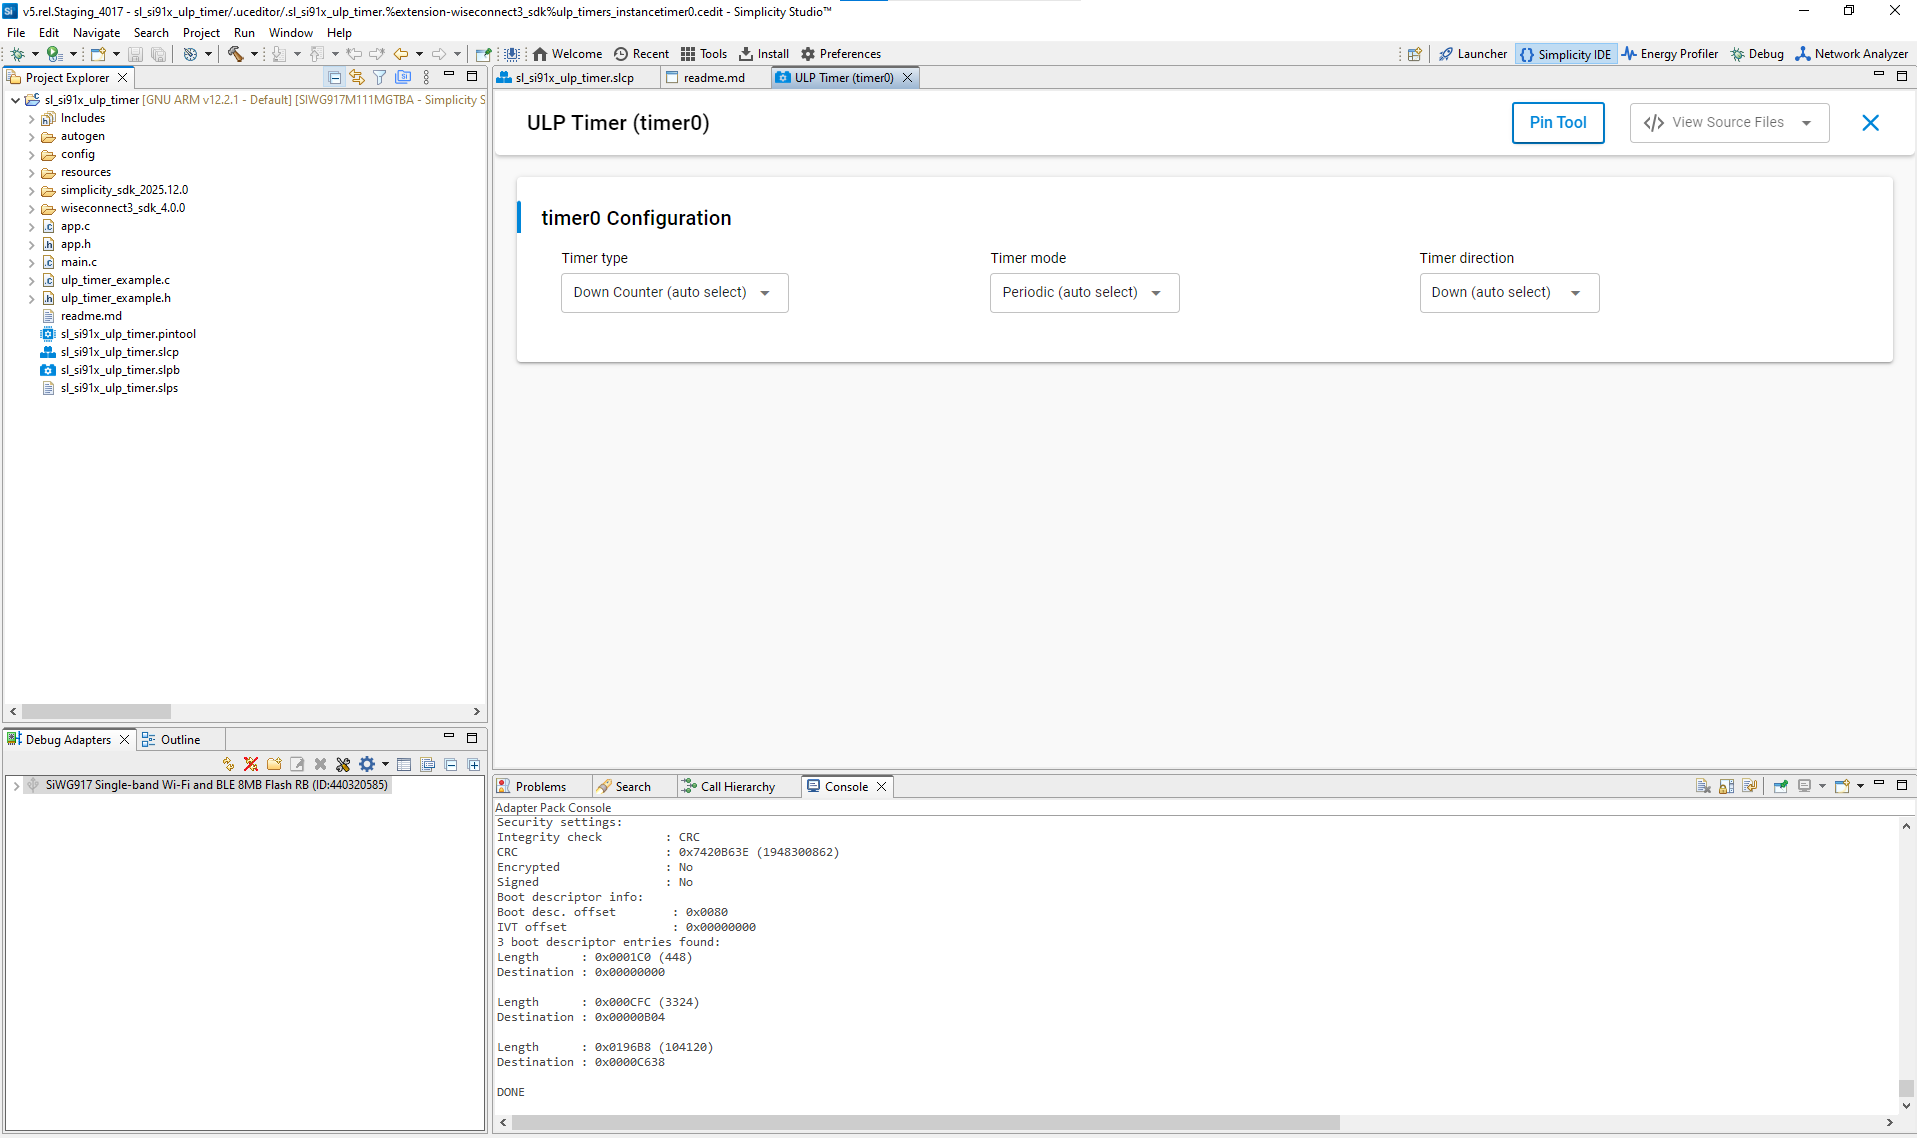Clear the Adapter Pack Console output
The height and width of the screenshot is (1138, 1917).
[x=1704, y=786]
